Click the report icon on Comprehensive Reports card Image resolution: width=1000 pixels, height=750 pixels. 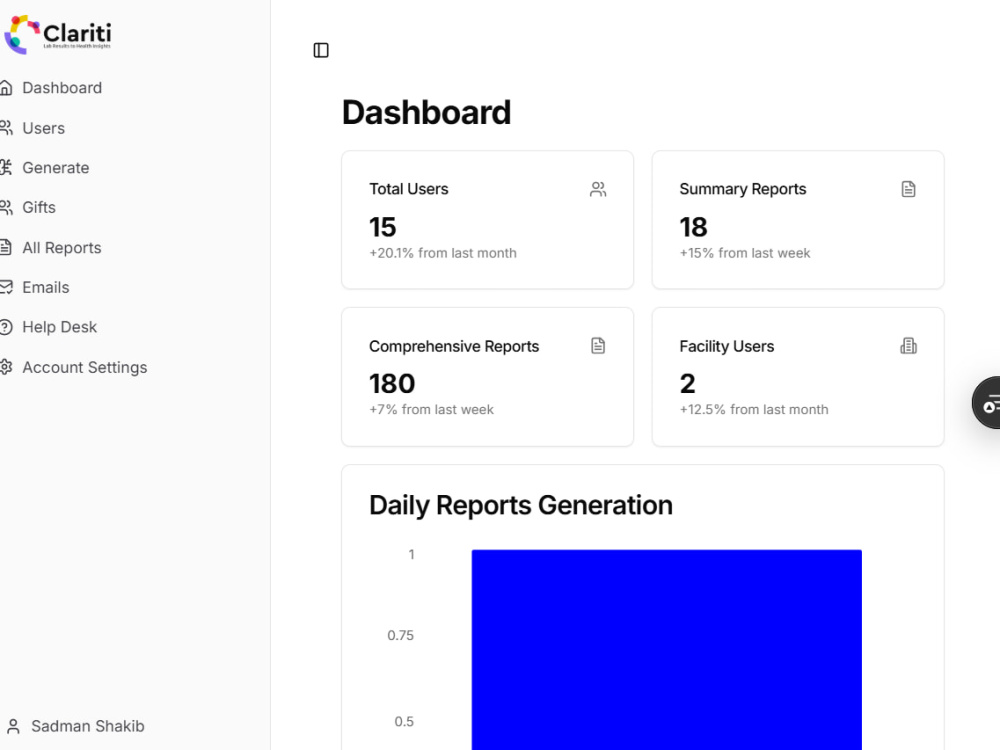click(598, 345)
